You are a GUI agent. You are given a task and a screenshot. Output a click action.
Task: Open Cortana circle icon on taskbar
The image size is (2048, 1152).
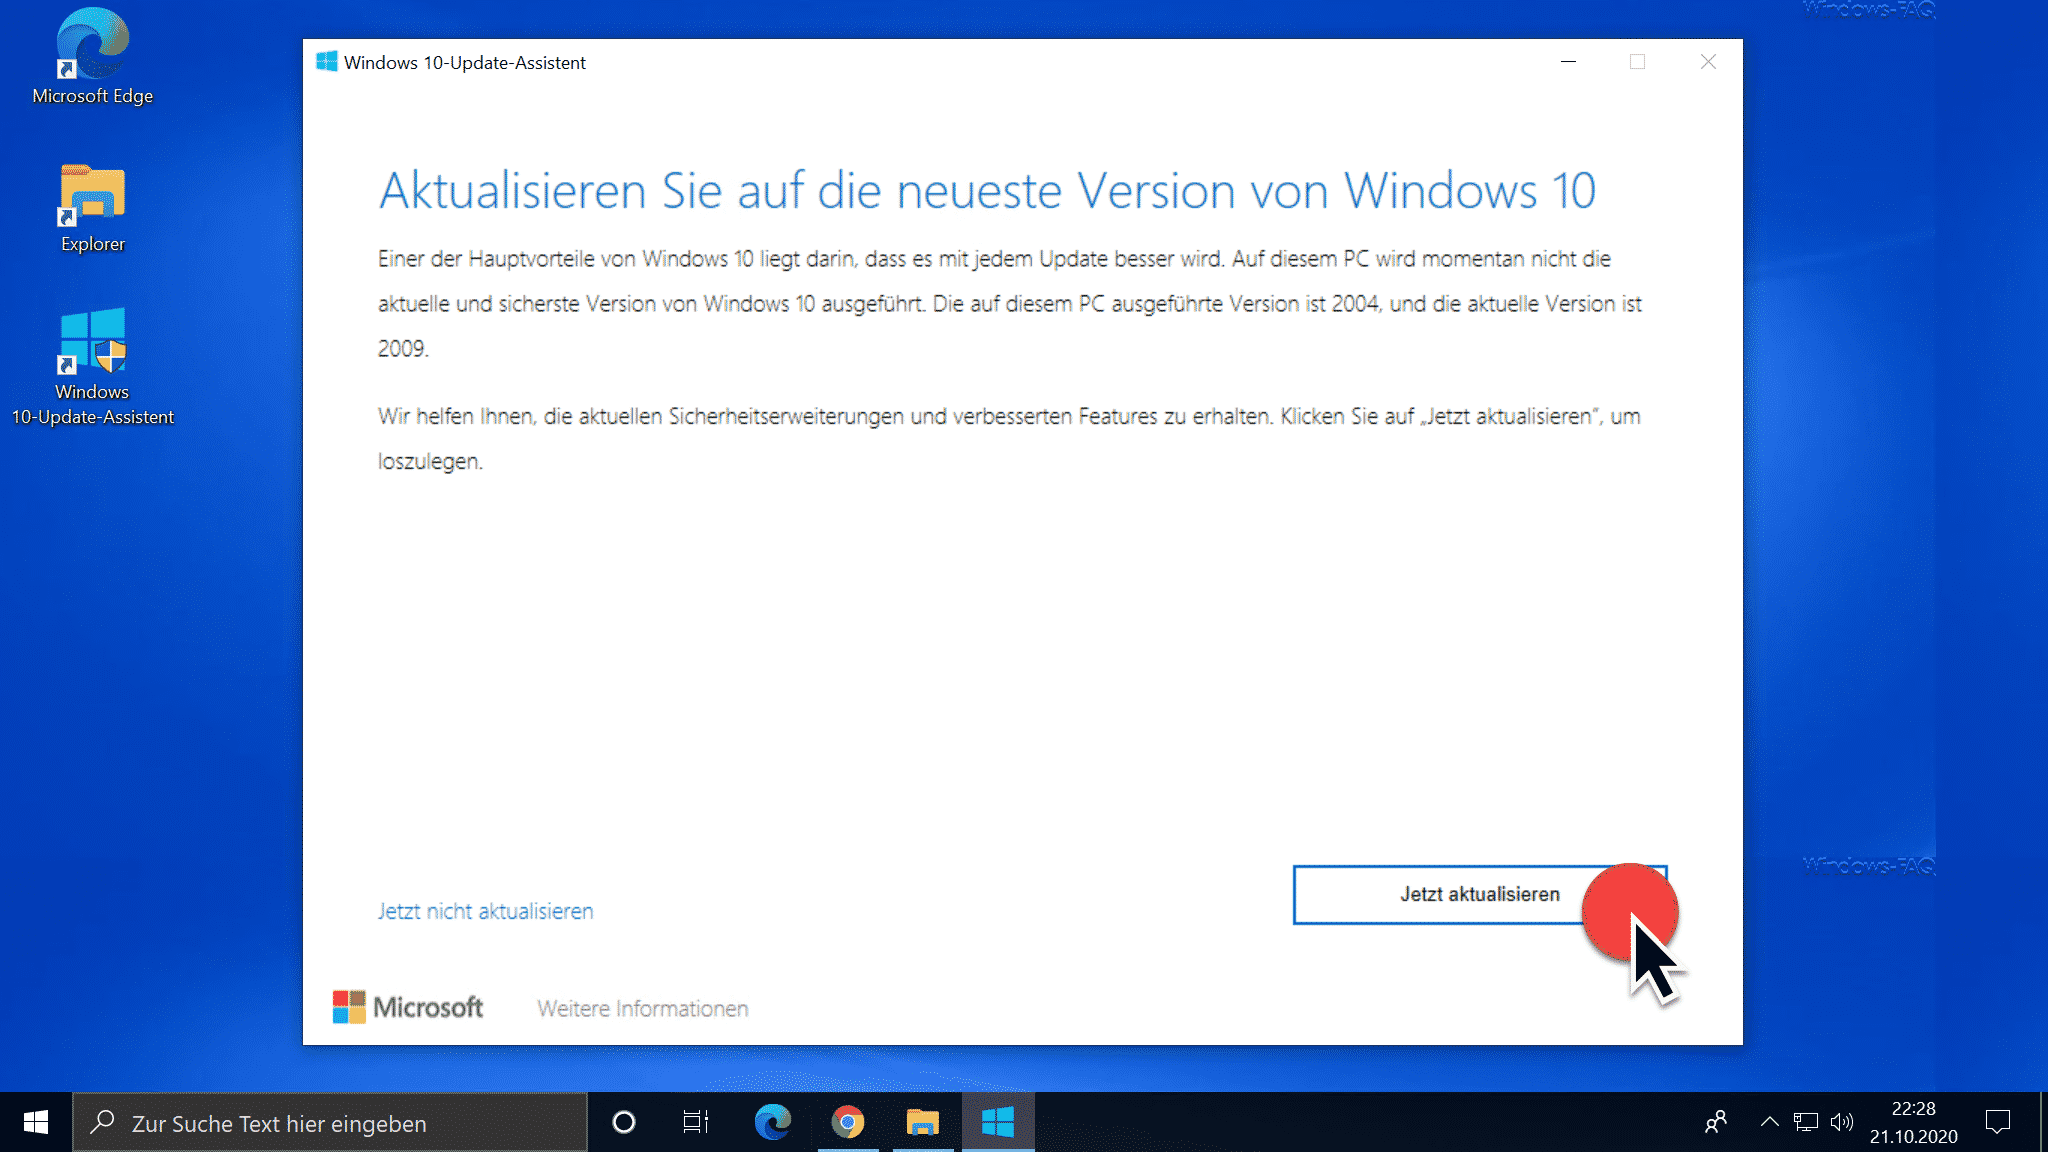click(x=623, y=1122)
